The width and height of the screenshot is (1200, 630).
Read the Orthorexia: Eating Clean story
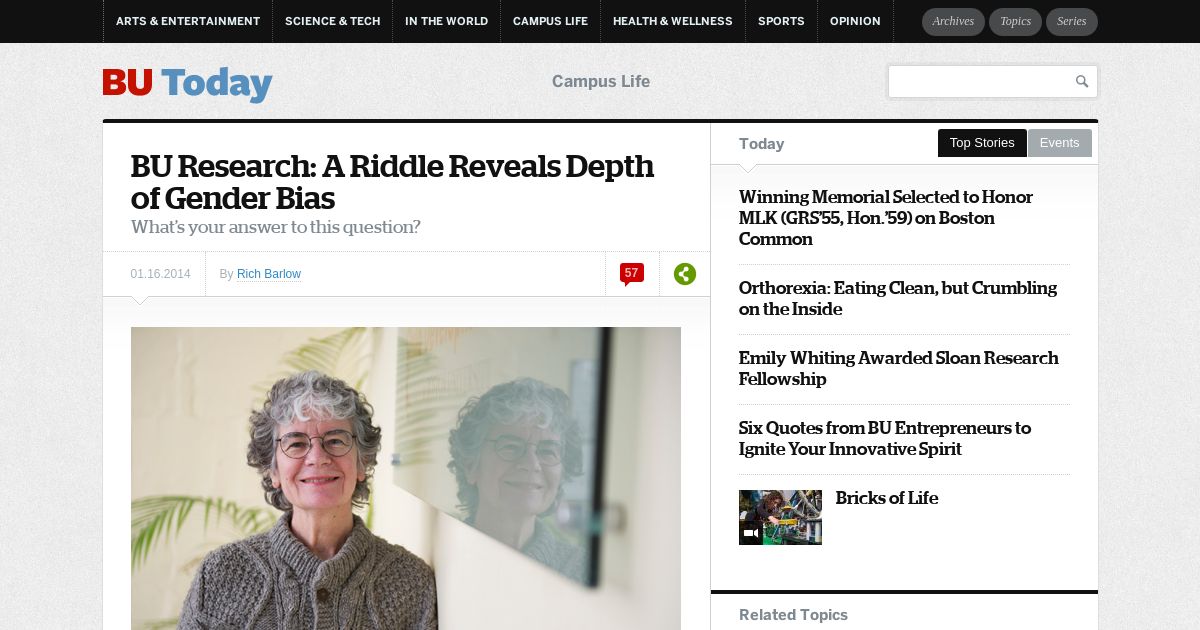point(898,299)
